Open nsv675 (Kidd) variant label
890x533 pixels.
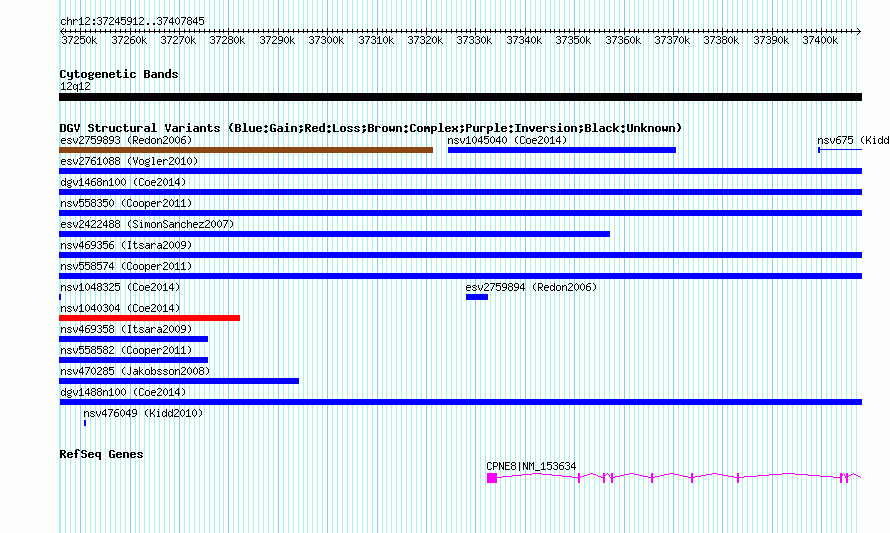coord(853,140)
